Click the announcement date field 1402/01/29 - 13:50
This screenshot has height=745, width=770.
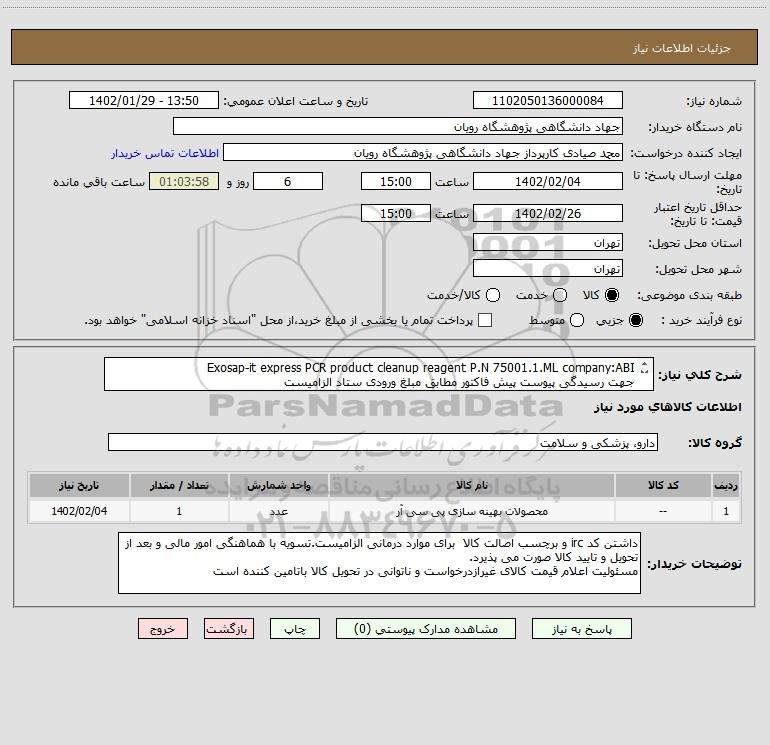[x=144, y=101]
